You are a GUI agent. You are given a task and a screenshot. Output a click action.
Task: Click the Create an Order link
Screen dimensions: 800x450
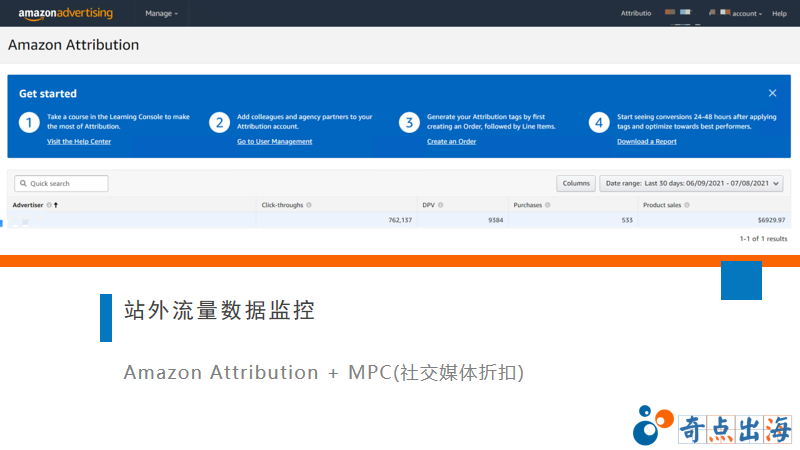451,142
